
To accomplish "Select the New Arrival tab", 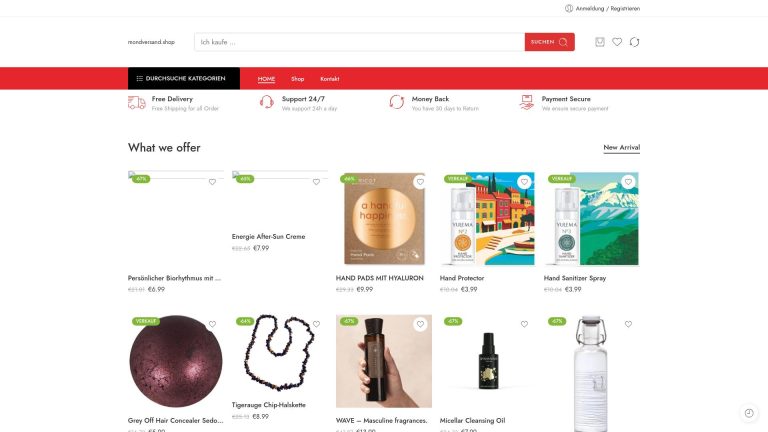I will tap(622, 147).
